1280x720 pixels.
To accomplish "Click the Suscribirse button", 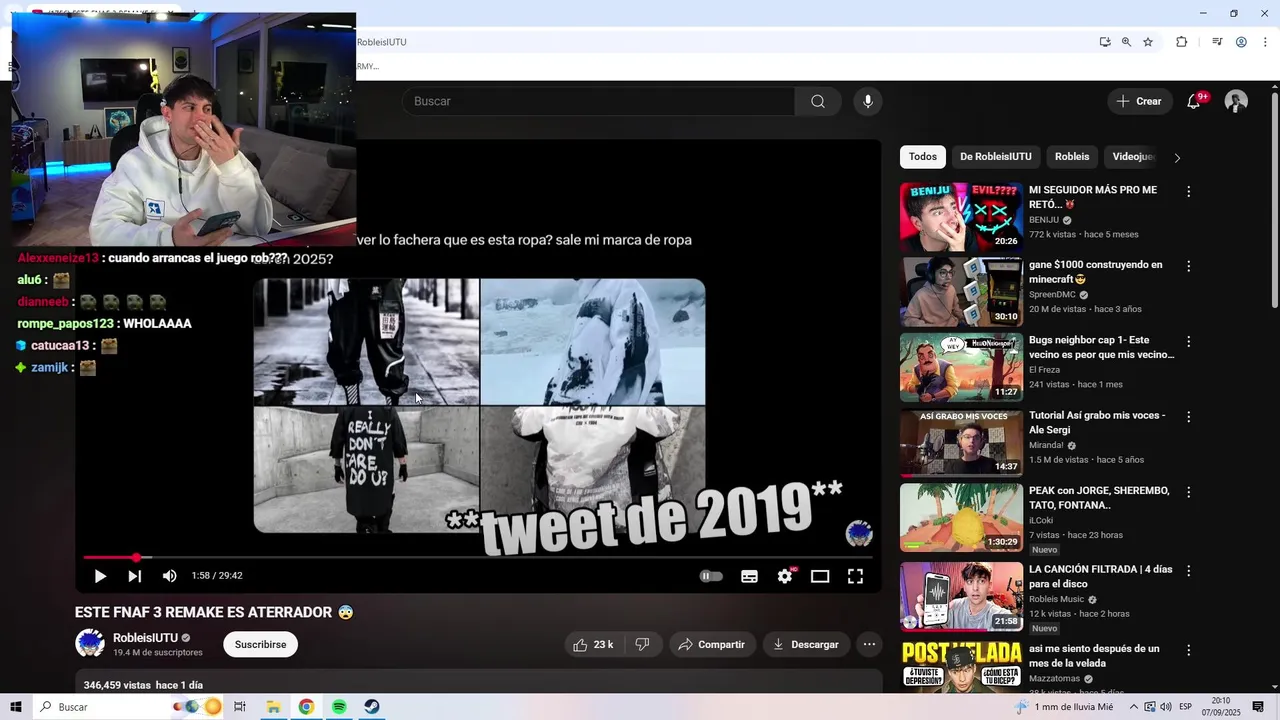I will point(260,645).
